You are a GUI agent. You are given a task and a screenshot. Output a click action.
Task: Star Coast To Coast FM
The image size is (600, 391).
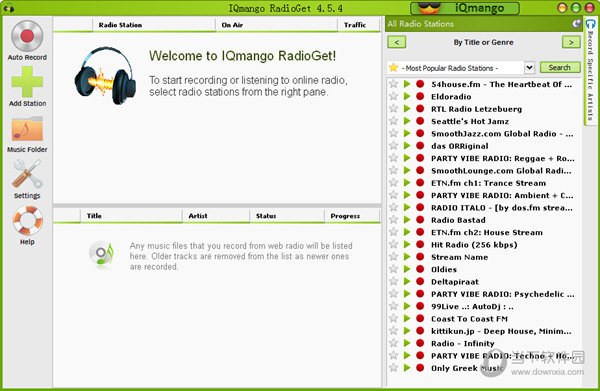pos(393,318)
